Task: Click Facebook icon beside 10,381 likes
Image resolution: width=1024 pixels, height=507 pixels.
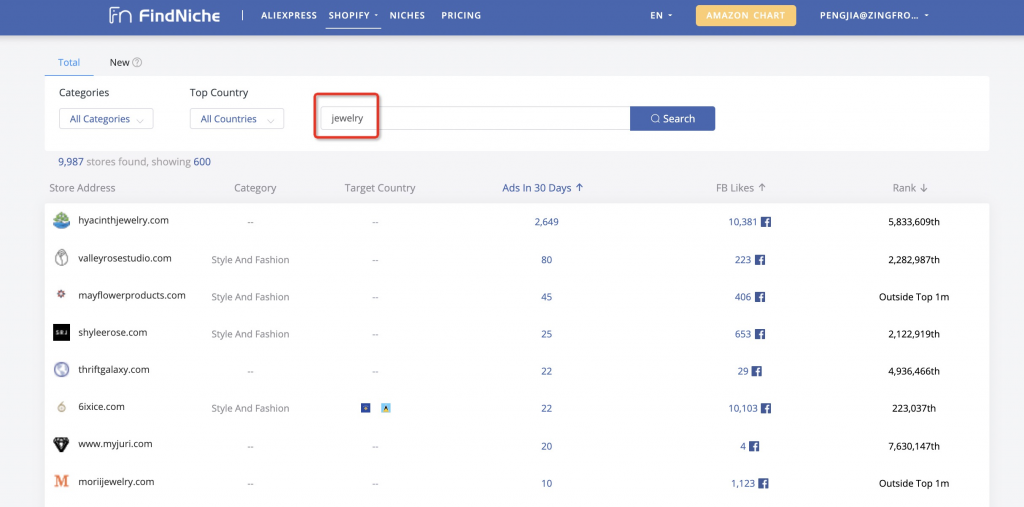Action: 766,222
